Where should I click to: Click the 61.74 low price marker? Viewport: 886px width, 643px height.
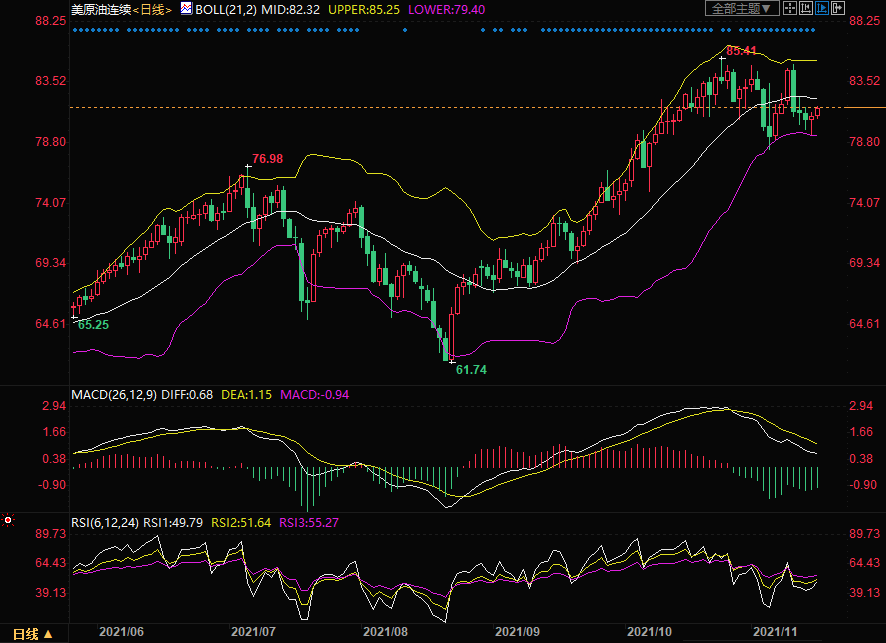pyautogui.click(x=471, y=370)
